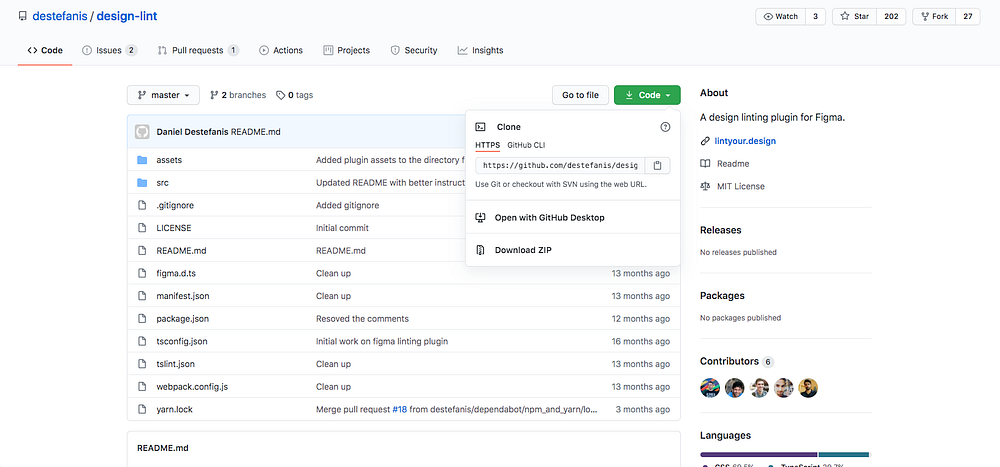Click the terminal icon beside Clone
Viewport: 1000px width, 467px height.
(482, 127)
